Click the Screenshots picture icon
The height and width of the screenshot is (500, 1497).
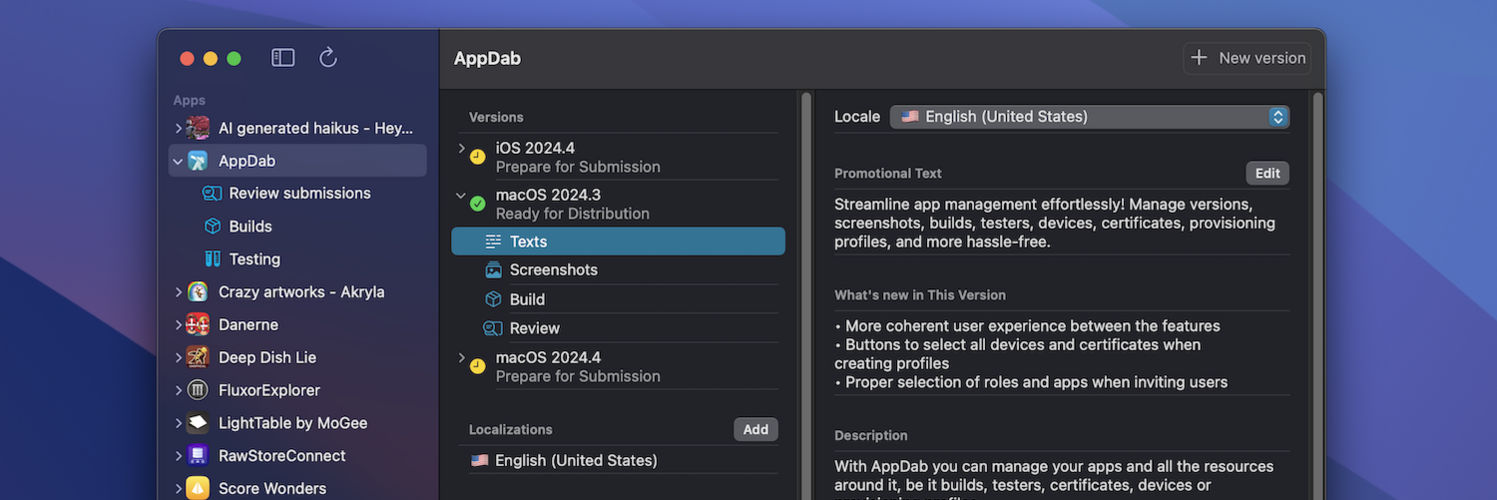point(493,270)
